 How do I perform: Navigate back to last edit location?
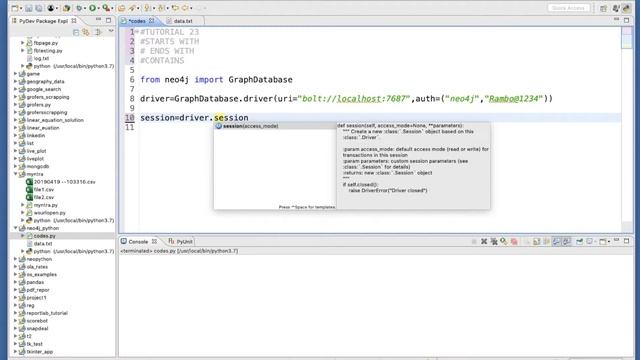click(175, 8)
